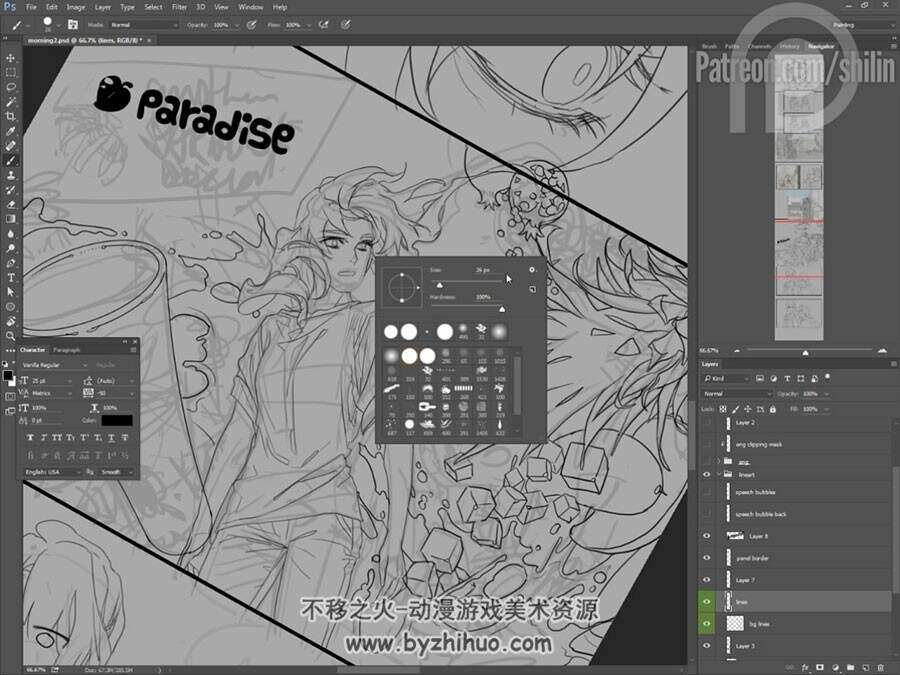Zoom in Navigator with large mountains button
This screenshot has width=900, height=675.
tap(882, 350)
